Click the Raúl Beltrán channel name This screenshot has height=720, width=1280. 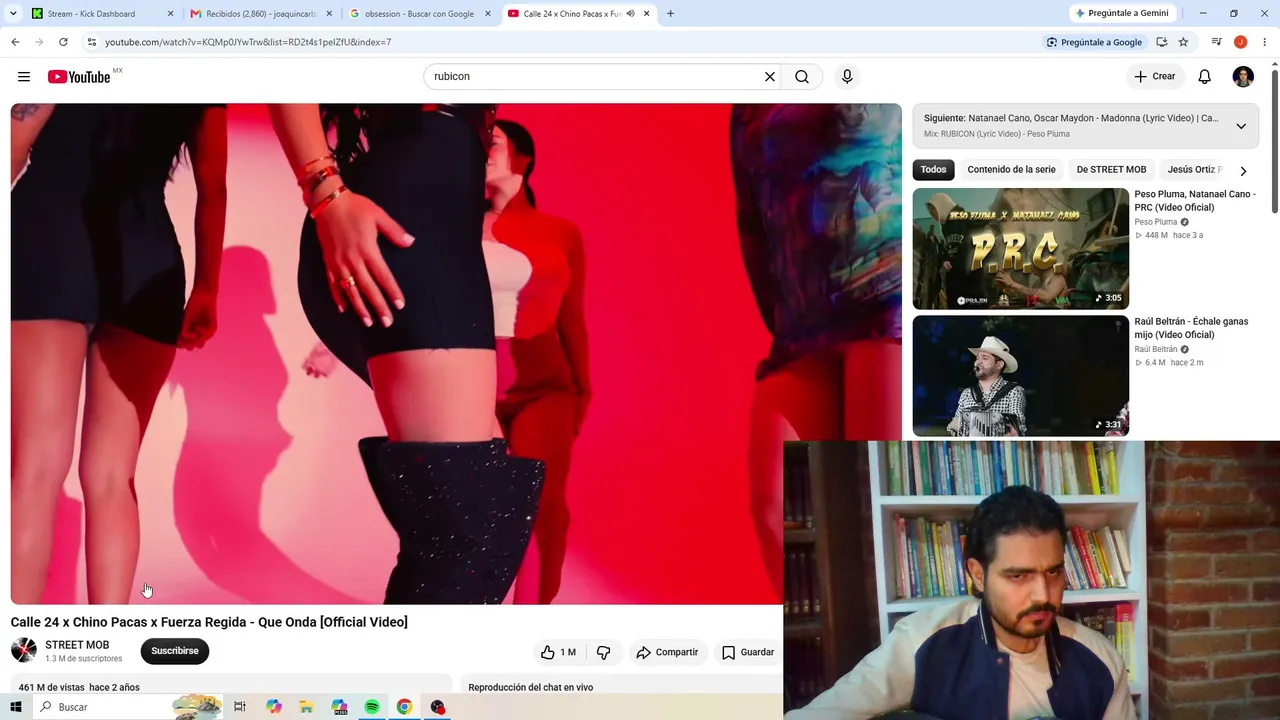pyautogui.click(x=1156, y=349)
